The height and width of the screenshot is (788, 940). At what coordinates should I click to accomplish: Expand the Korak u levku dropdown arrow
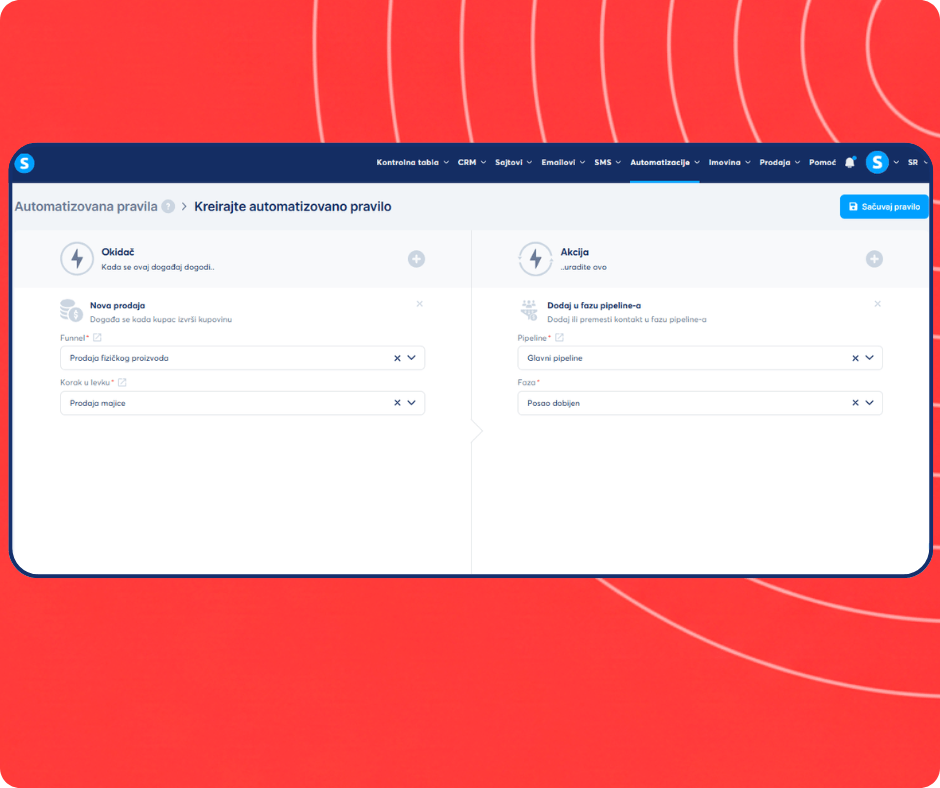tap(412, 403)
